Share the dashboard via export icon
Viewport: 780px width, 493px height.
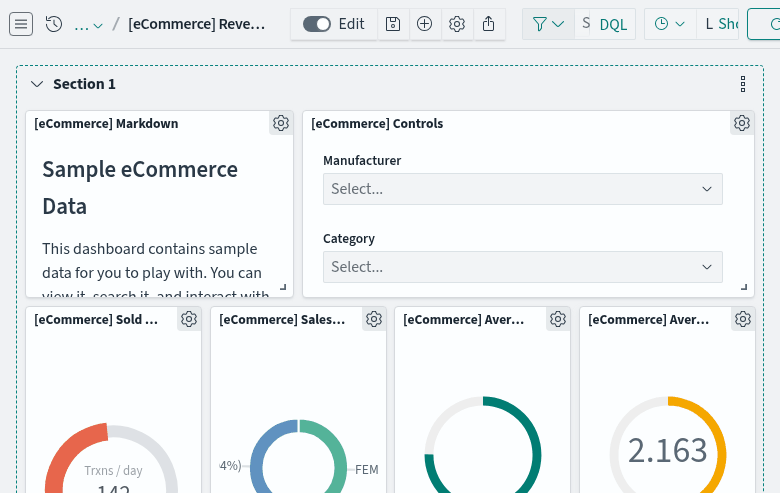pos(488,24)
